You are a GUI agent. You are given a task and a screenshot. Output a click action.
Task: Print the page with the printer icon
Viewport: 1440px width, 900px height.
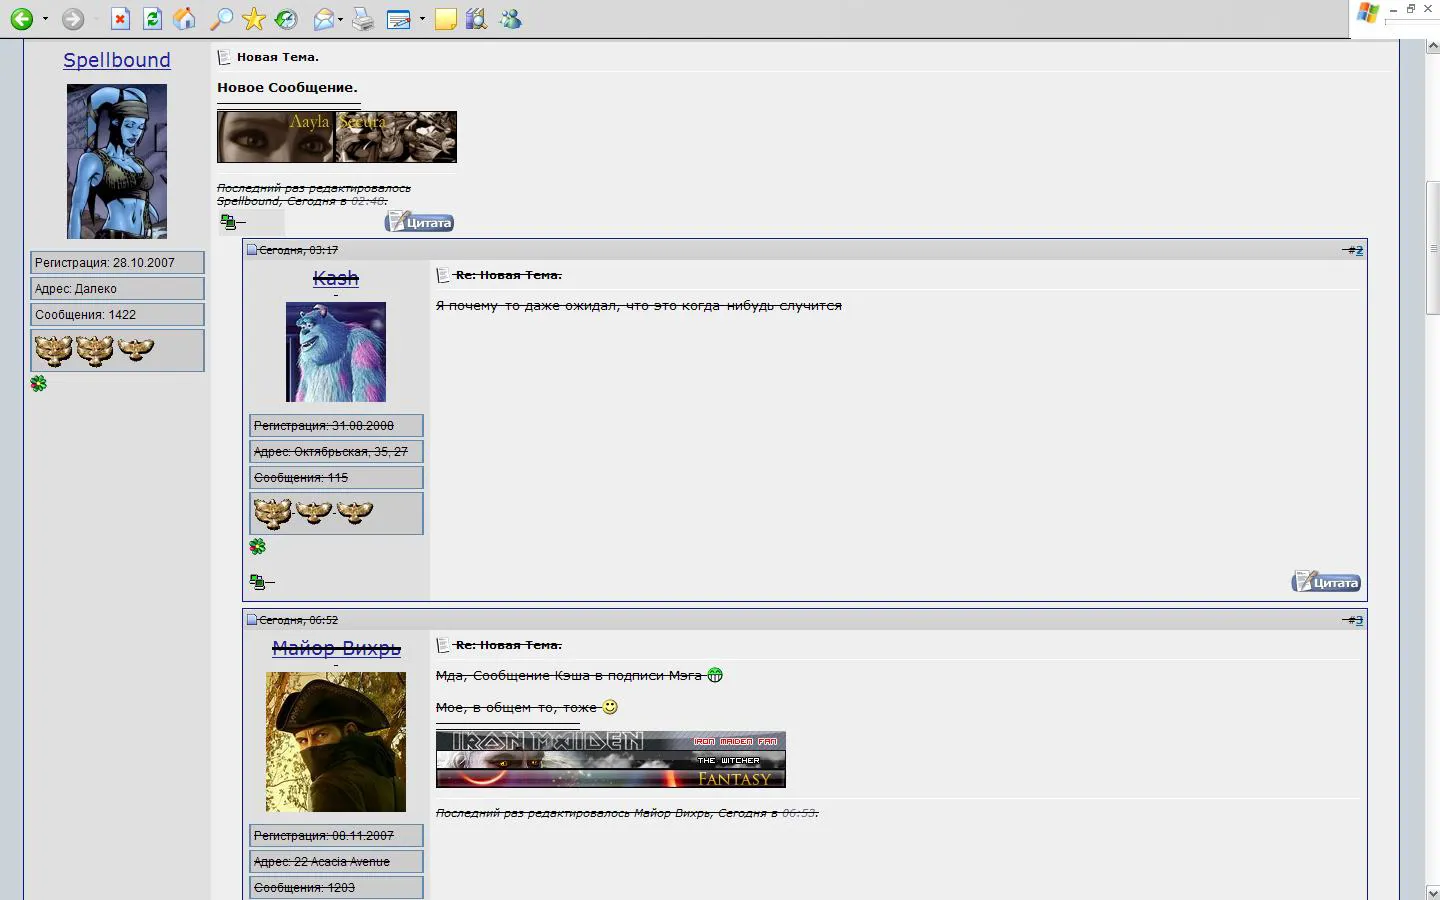(363, 19)
